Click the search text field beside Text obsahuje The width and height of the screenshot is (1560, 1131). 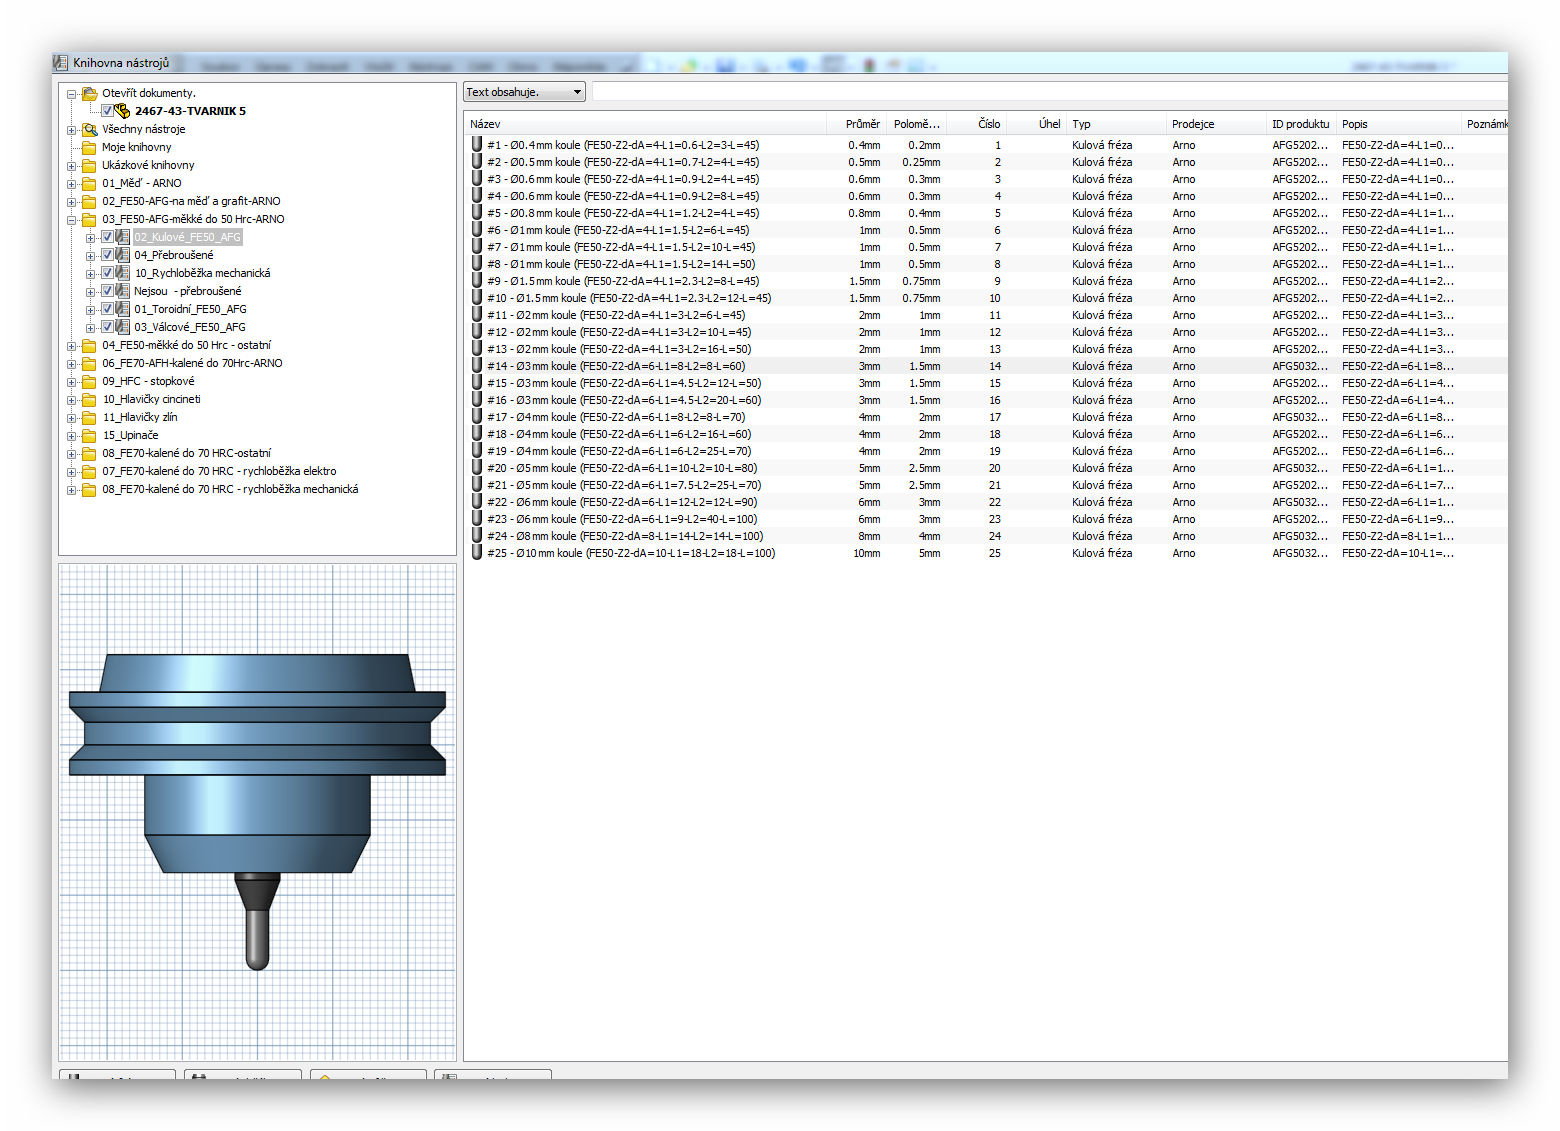tap(1040, 92)
